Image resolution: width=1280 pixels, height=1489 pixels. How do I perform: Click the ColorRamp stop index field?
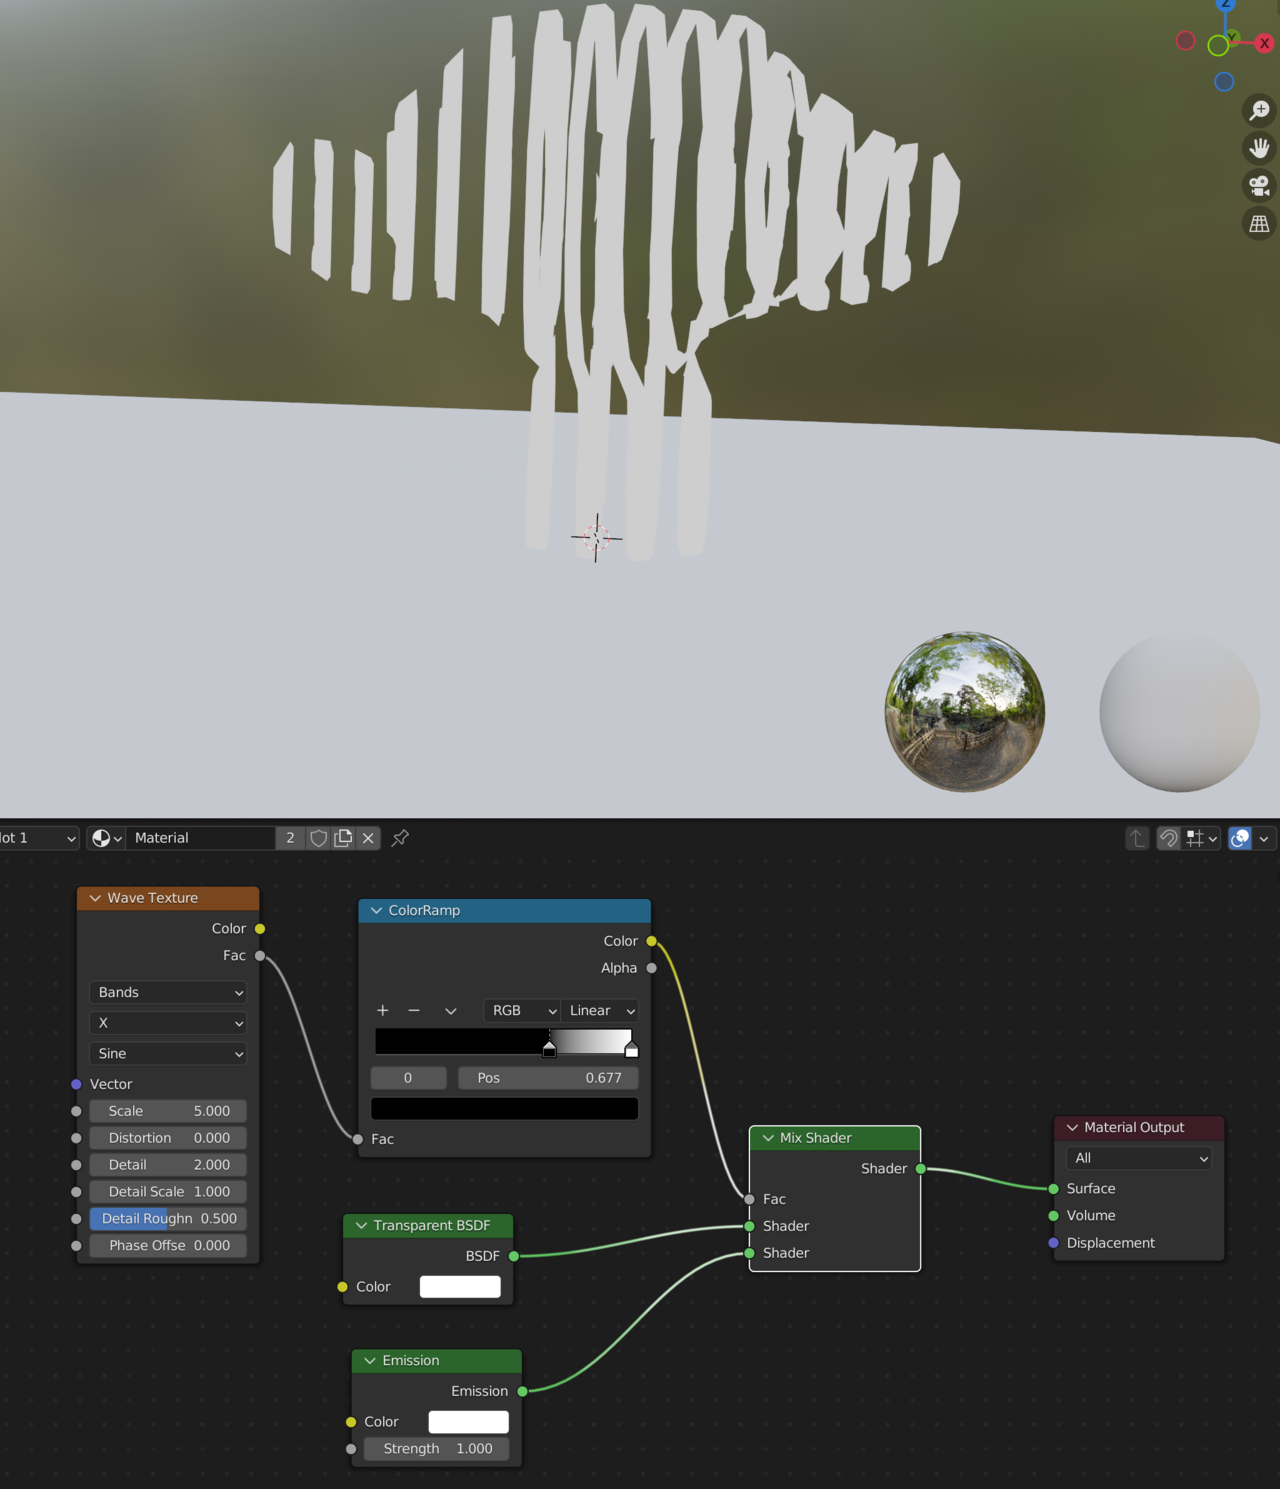tap(408, 1078)
